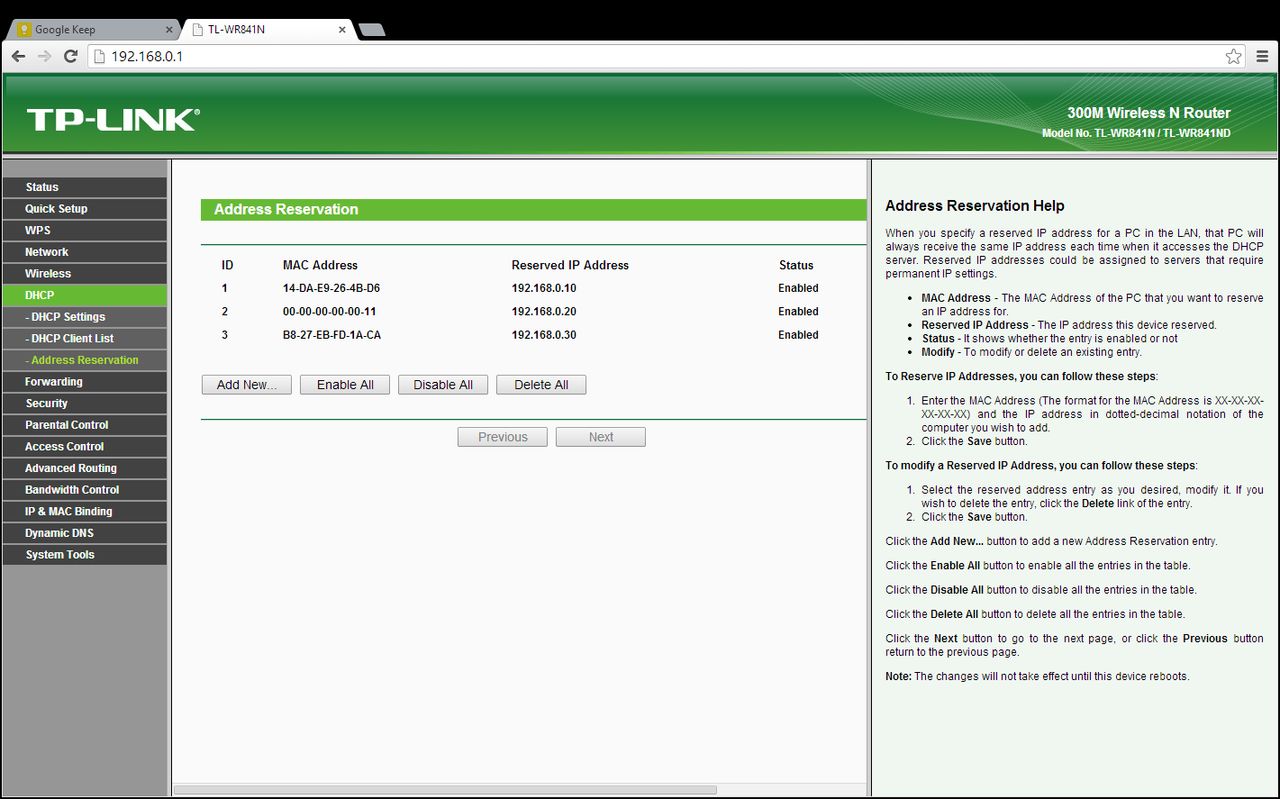Open Bandwidth Control menu
1280x799 pixels.
pyautogui.click(x=84, y=490)
